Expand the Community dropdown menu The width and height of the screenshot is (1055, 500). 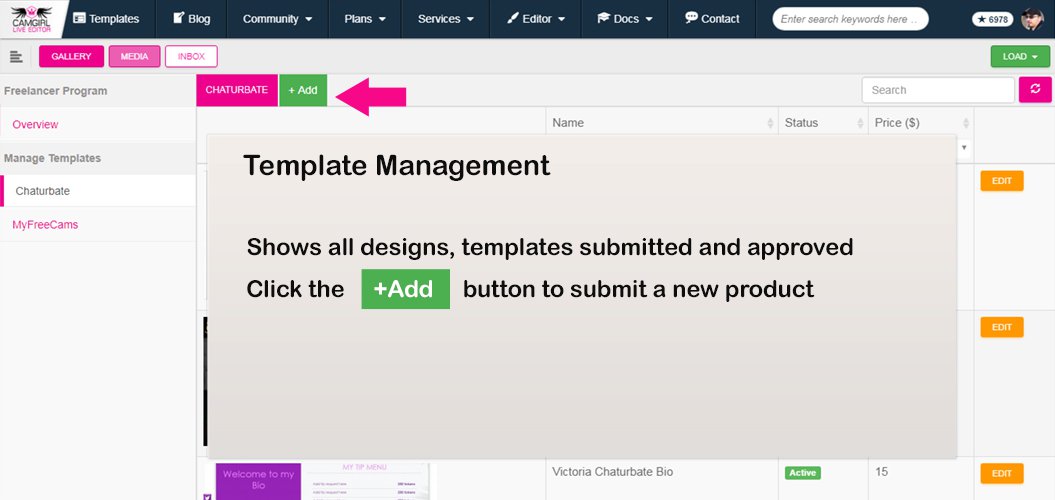(277, 19)
